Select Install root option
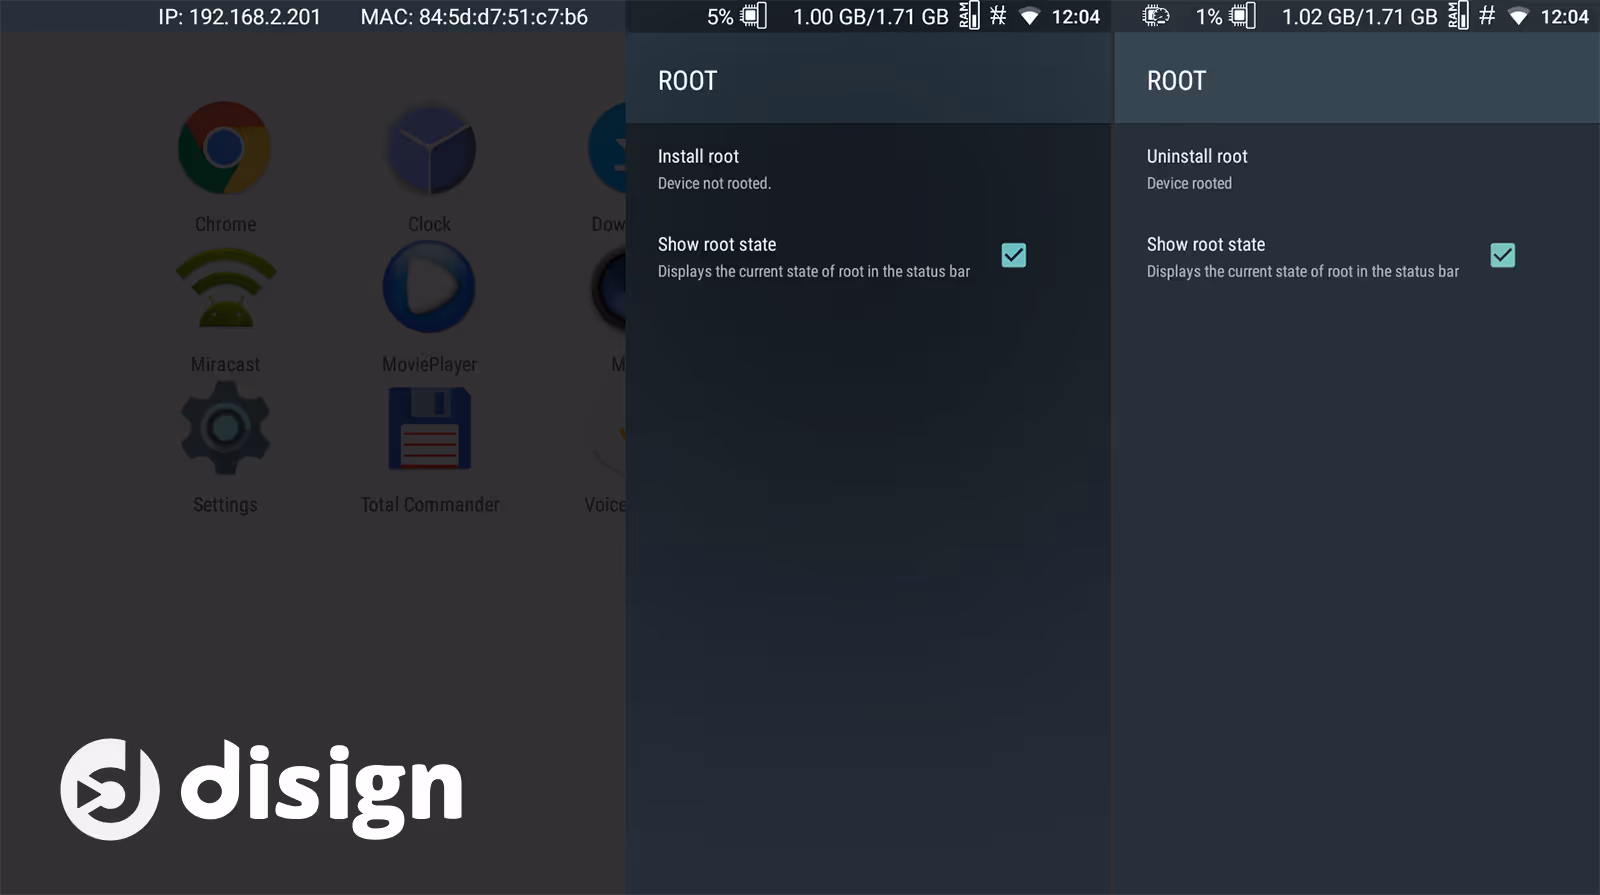The width and height of the screenshot is (1600, 895). coord(869,169)
